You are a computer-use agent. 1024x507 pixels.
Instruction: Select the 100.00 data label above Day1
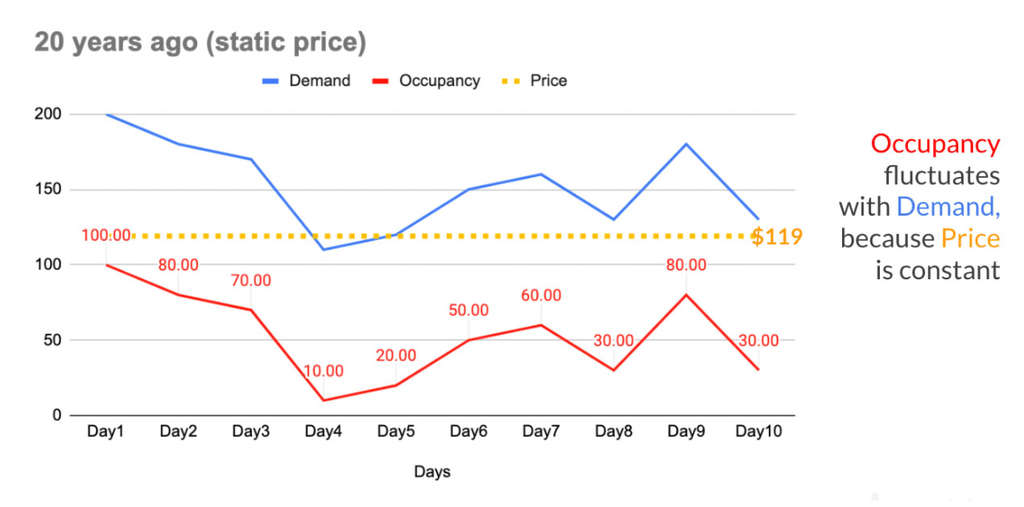(106, 236)
